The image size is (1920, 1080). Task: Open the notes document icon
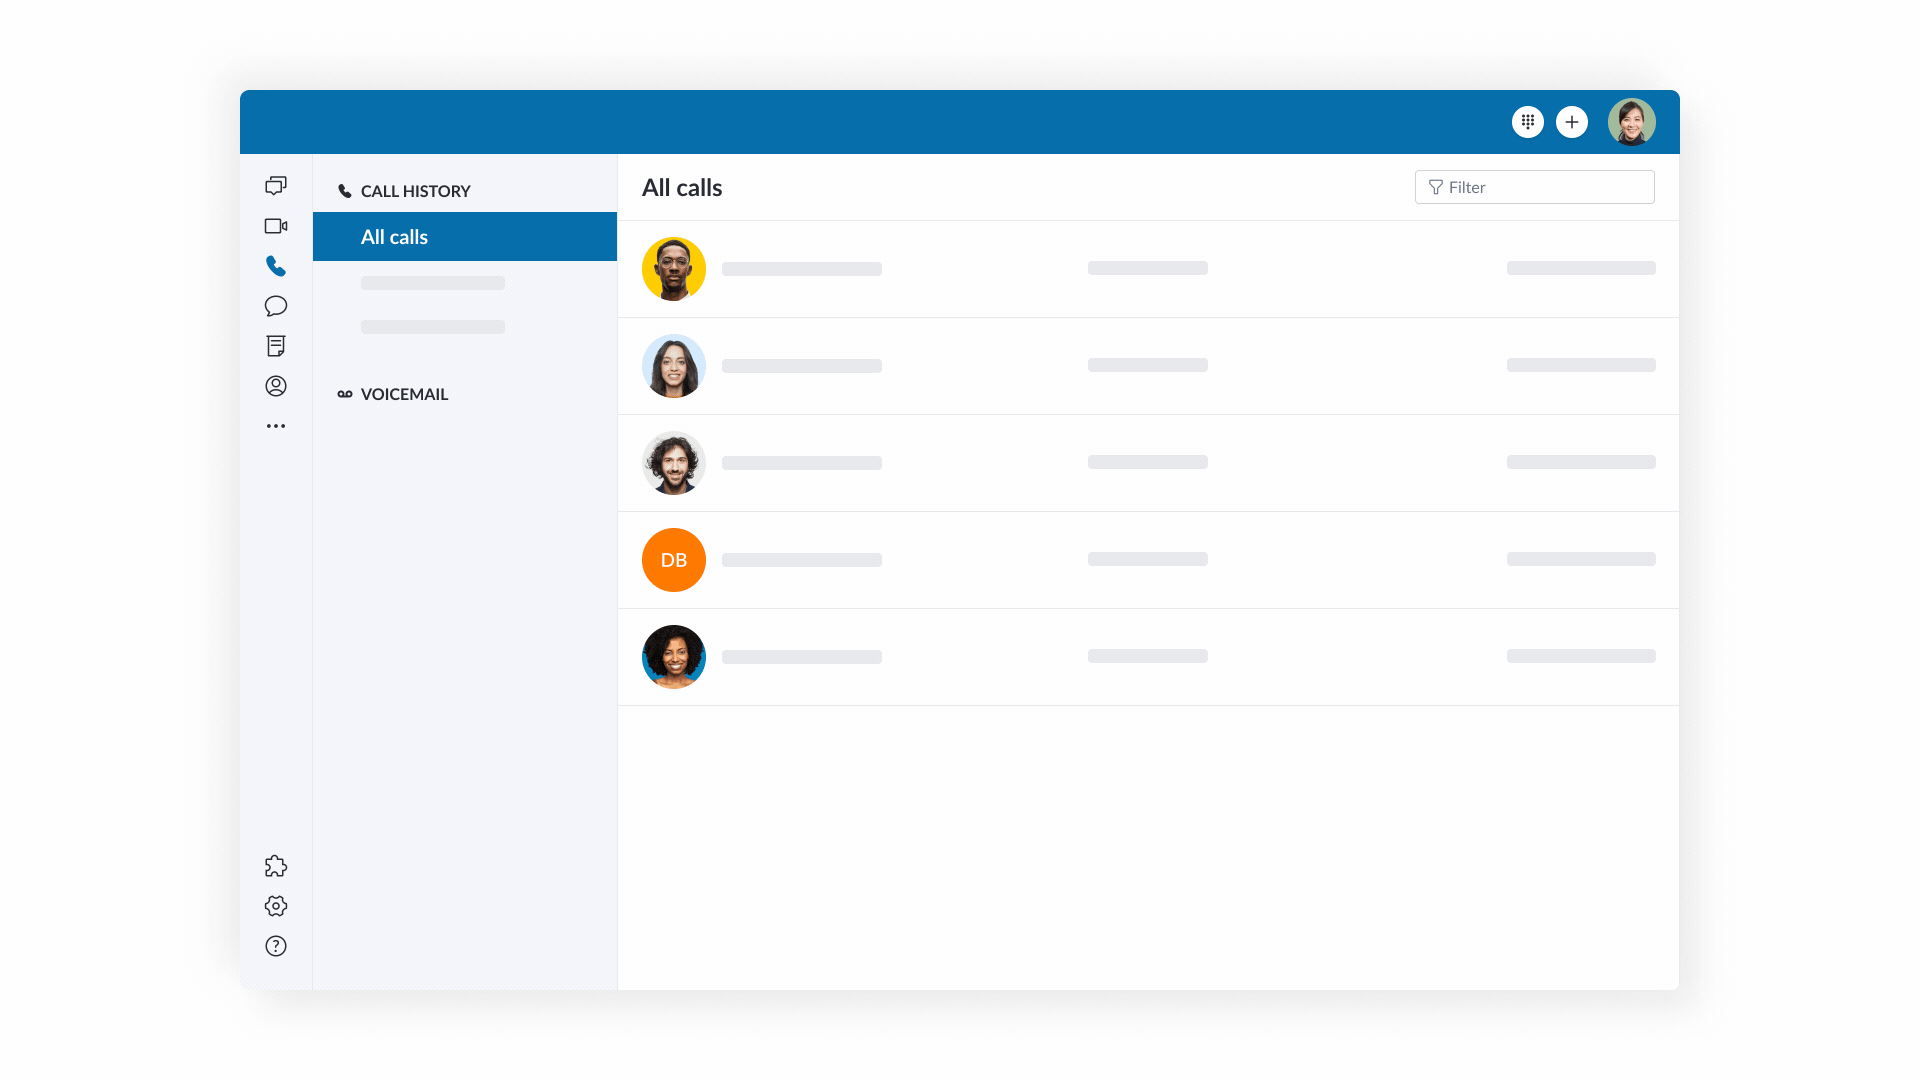point(276,346)
